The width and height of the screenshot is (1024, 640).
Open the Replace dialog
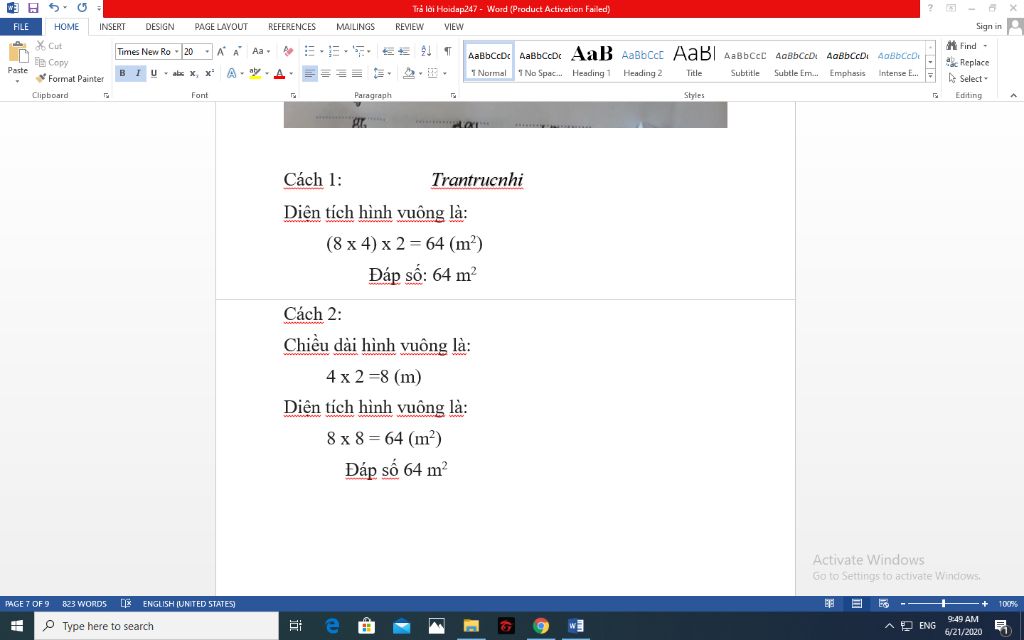tap(967, 62)
